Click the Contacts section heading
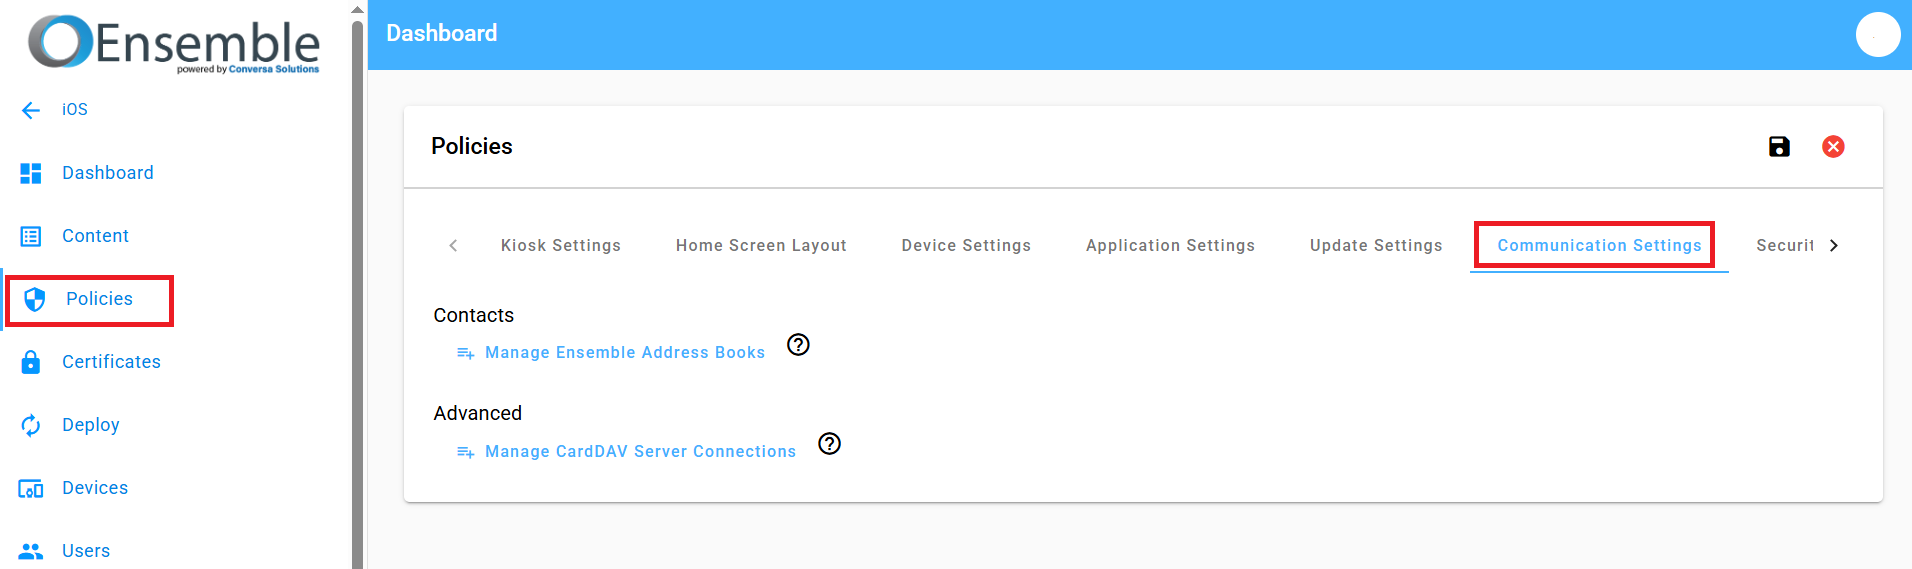Image resolution: width=1912 pixels, height=569 pixels. [x=474, y=316]
